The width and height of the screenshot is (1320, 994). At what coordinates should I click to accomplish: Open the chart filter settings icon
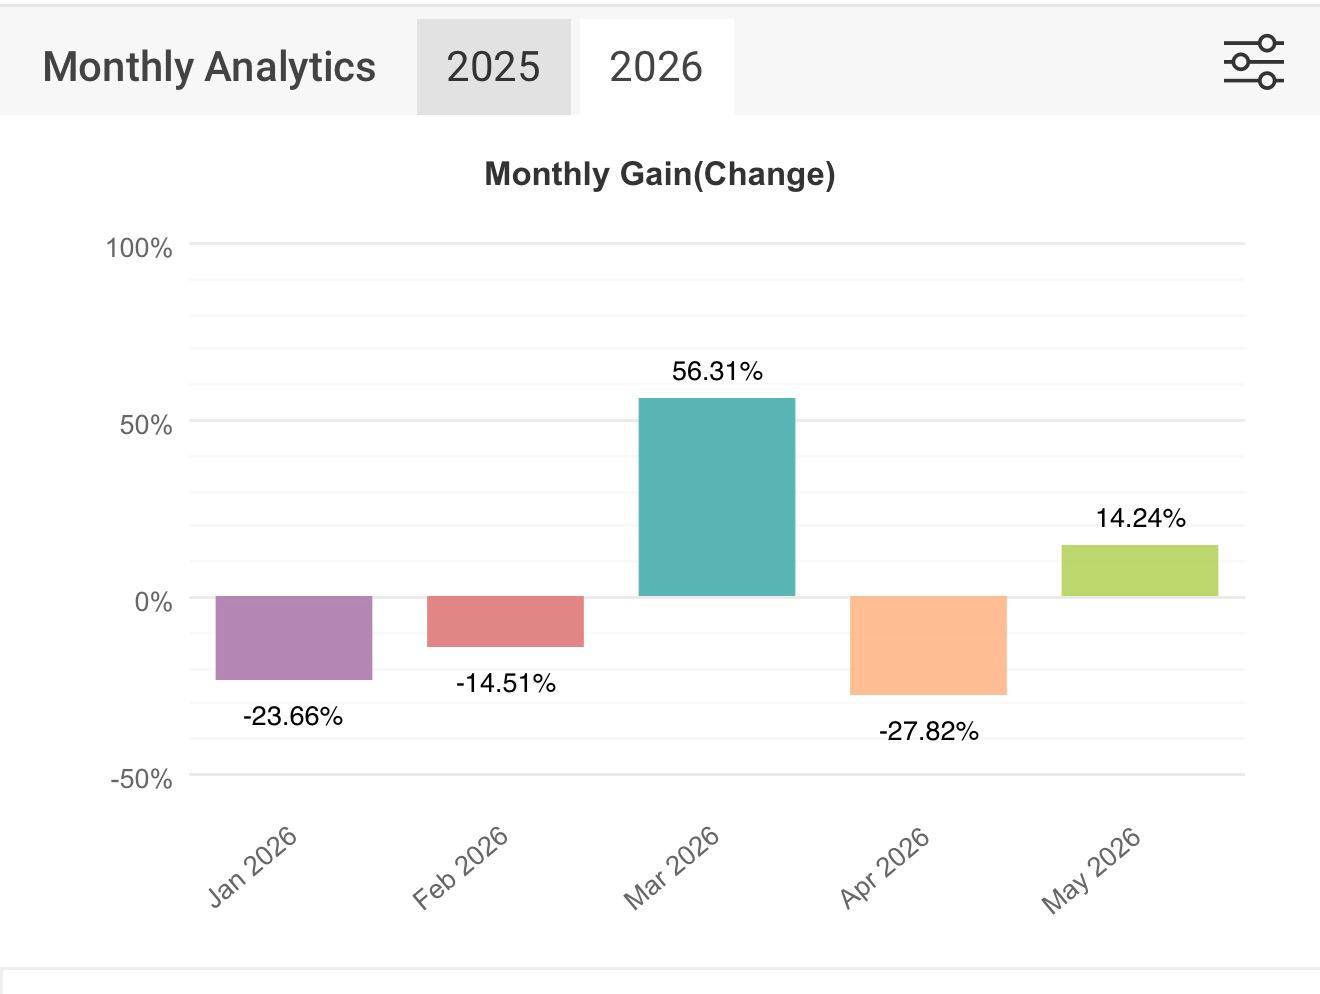click(1254, 63)
